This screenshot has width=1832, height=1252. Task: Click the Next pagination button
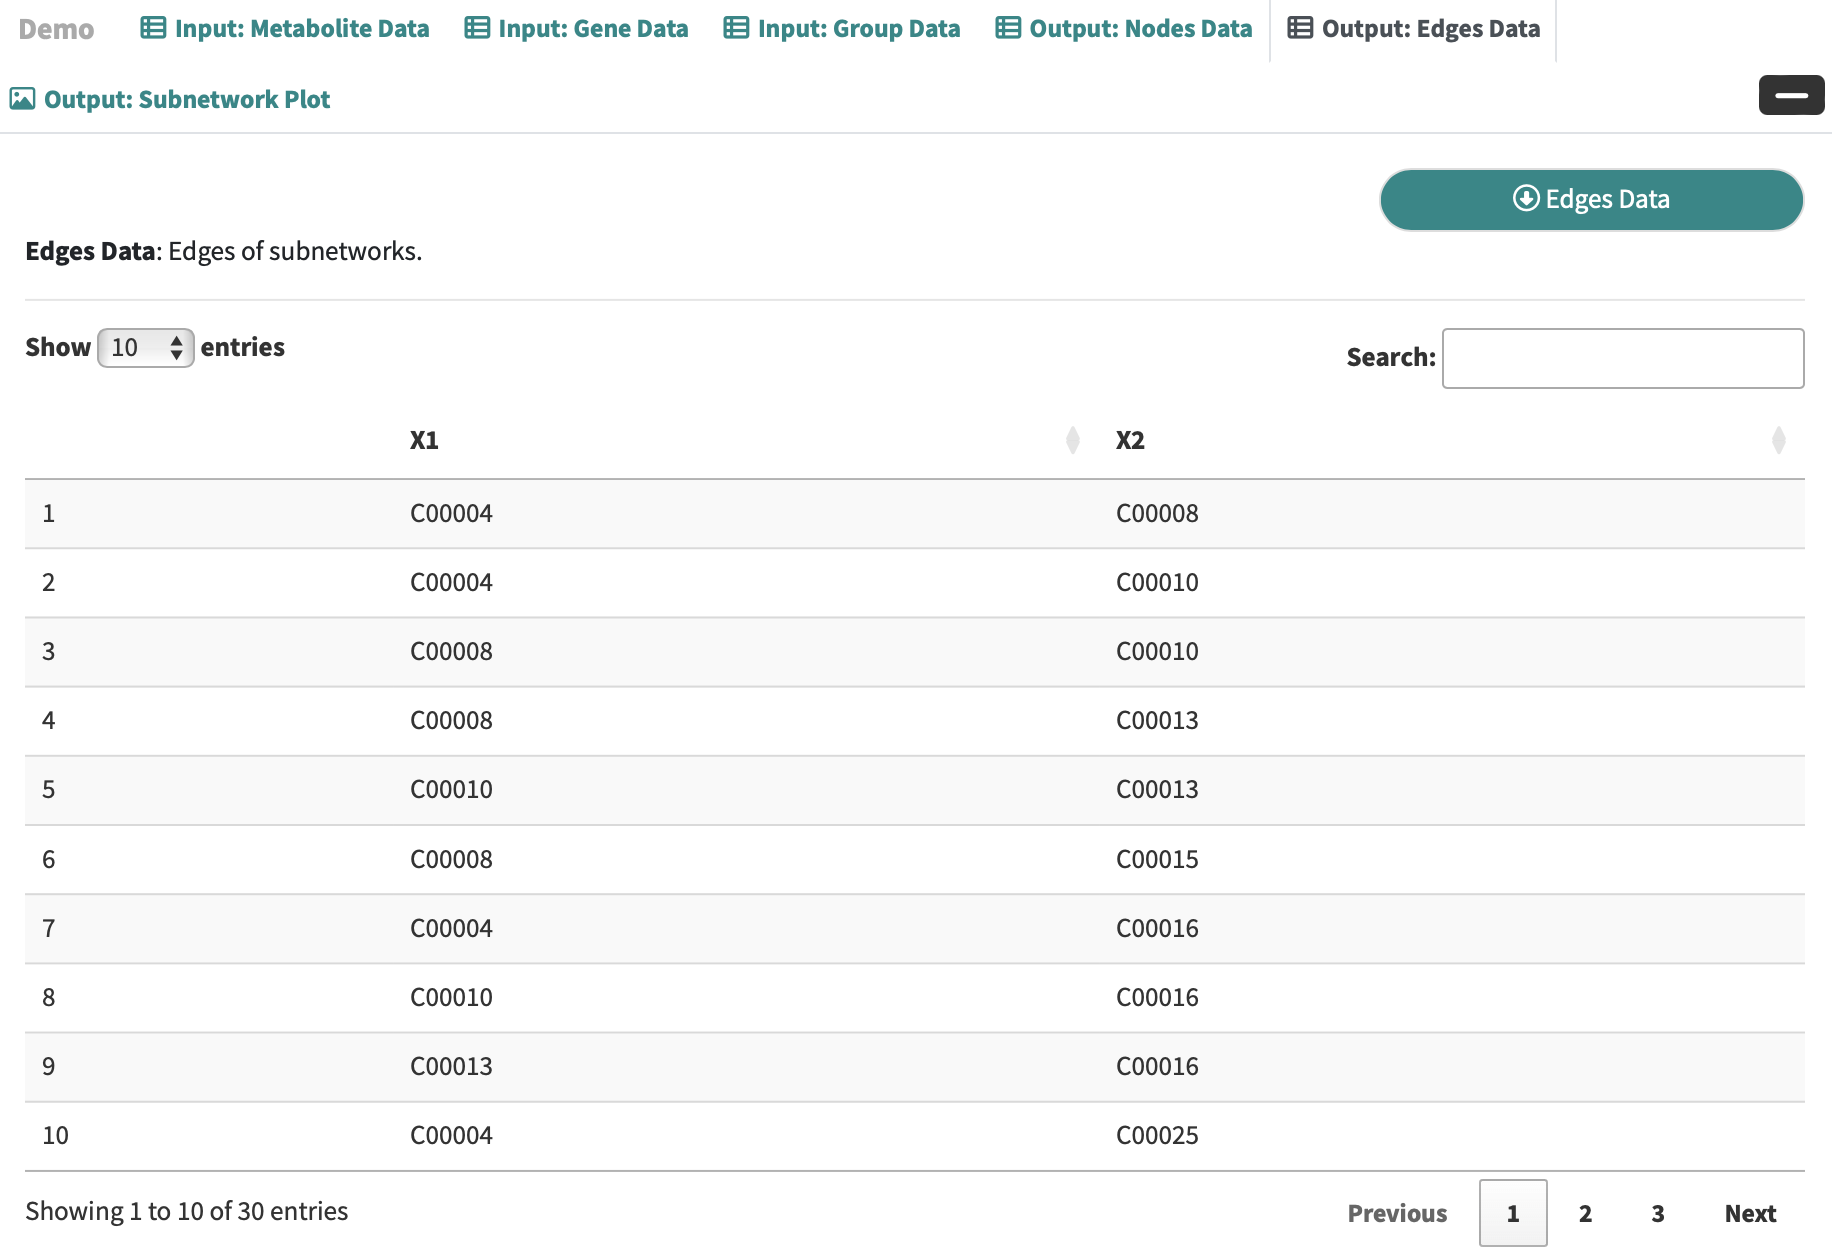(1750, 1213)
